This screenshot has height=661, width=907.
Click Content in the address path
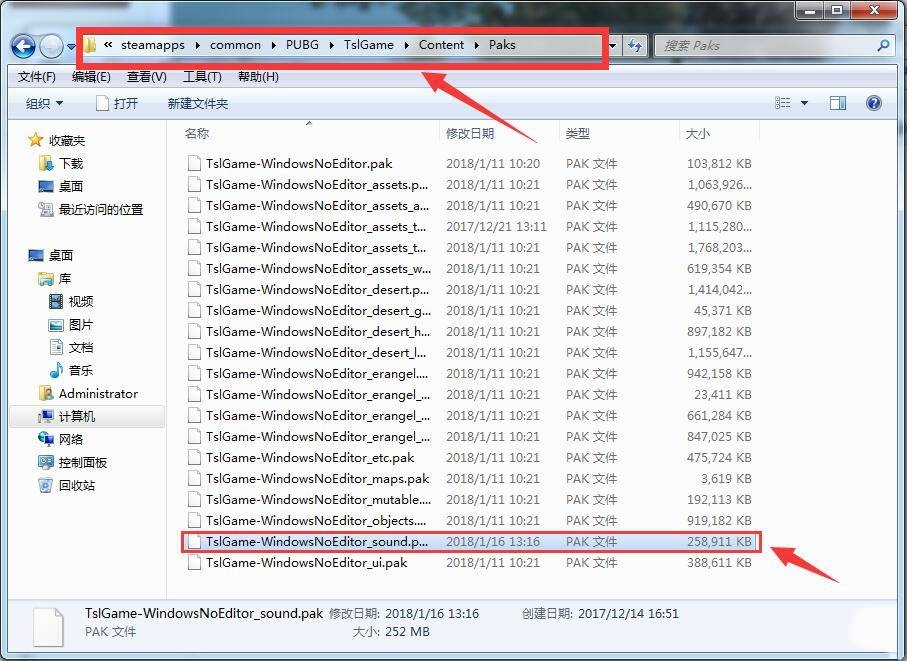[441, 45]
